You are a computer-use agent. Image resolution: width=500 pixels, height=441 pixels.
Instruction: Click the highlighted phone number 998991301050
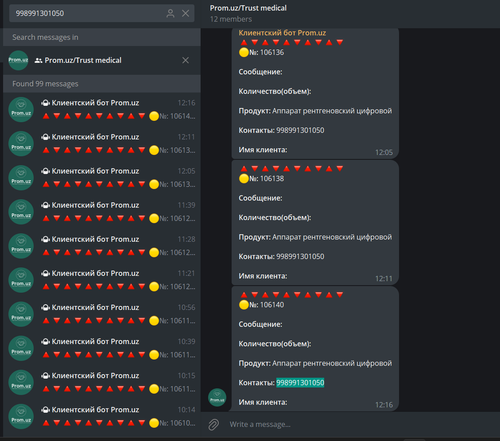[x=300, y=383]
